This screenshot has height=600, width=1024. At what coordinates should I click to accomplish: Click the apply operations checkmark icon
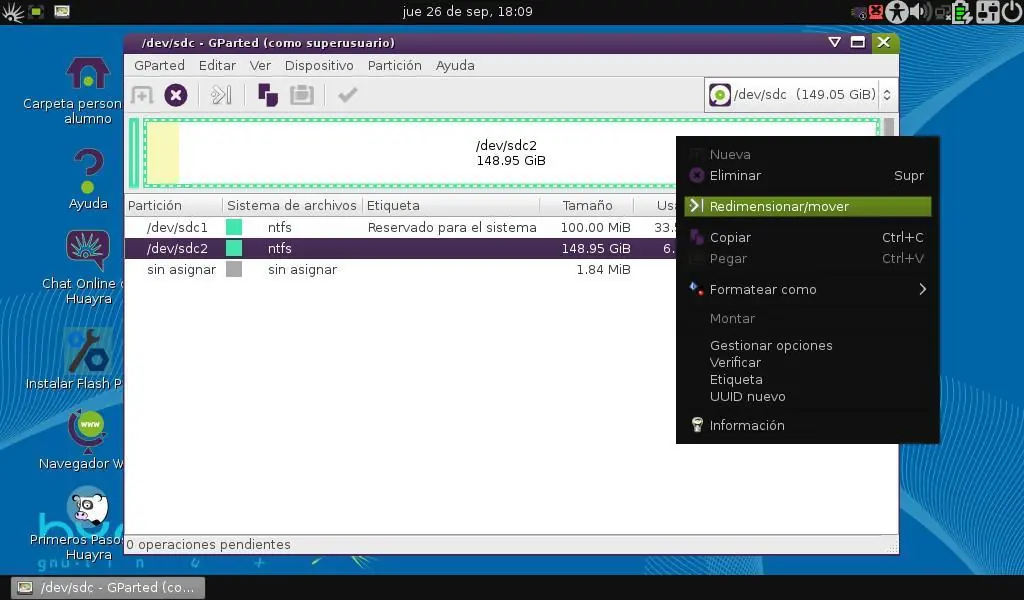[347, 95]
